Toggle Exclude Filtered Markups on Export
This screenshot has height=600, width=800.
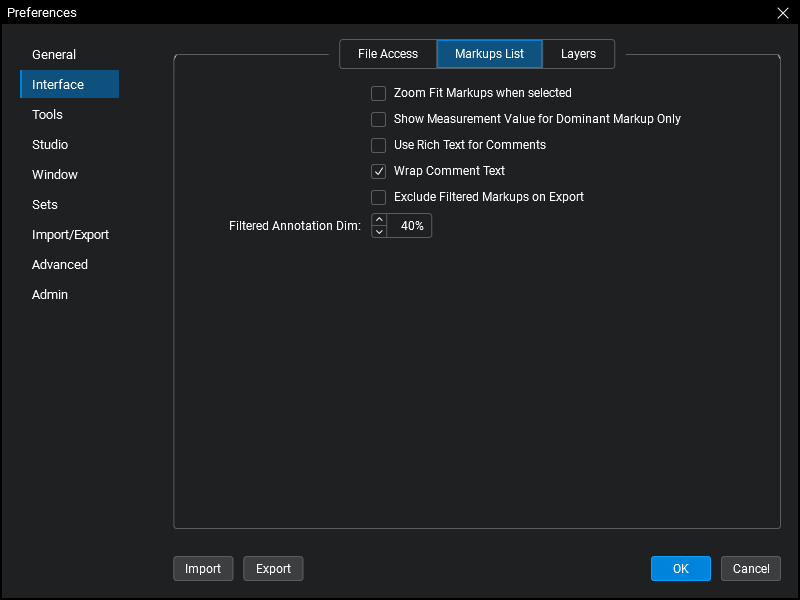378,197
